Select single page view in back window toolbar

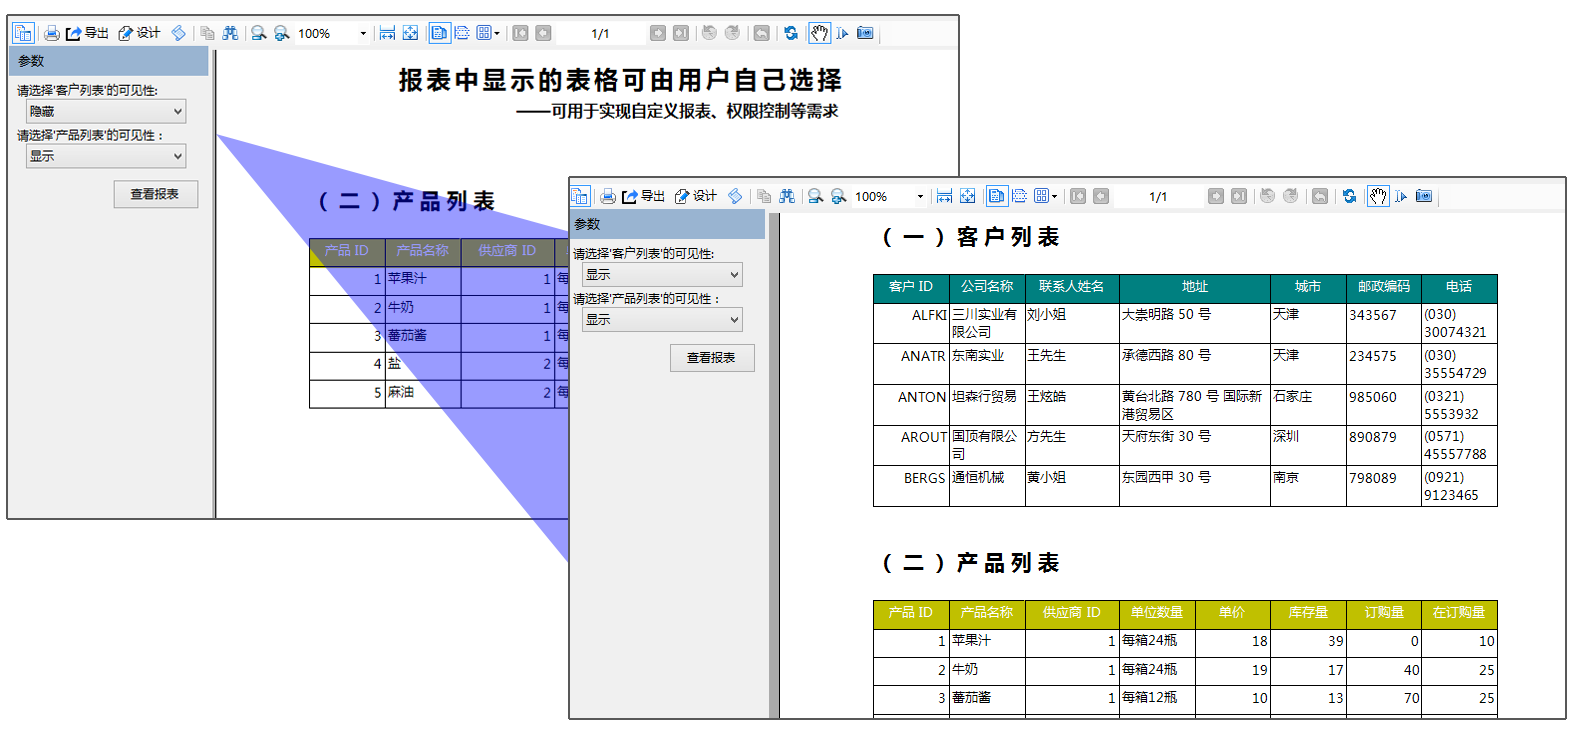(439, 33)
